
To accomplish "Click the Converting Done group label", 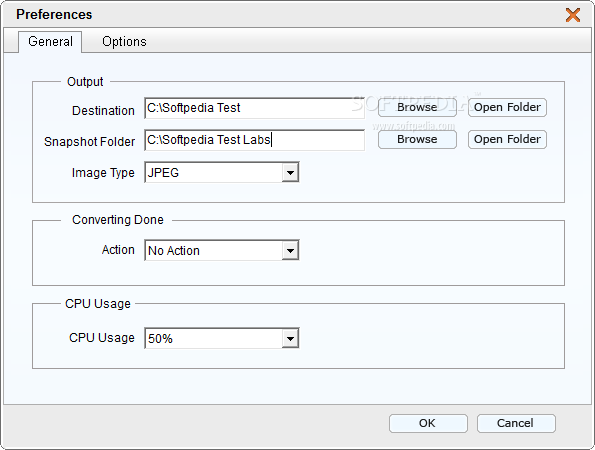I will 118,220.
